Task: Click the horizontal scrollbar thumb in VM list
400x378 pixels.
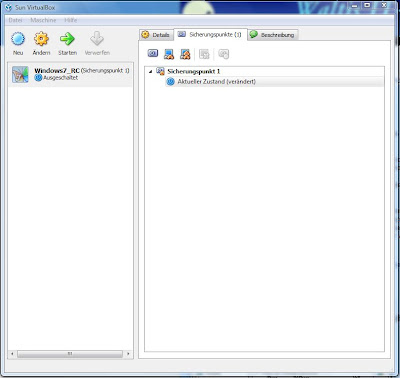Action: pos(70,354)
